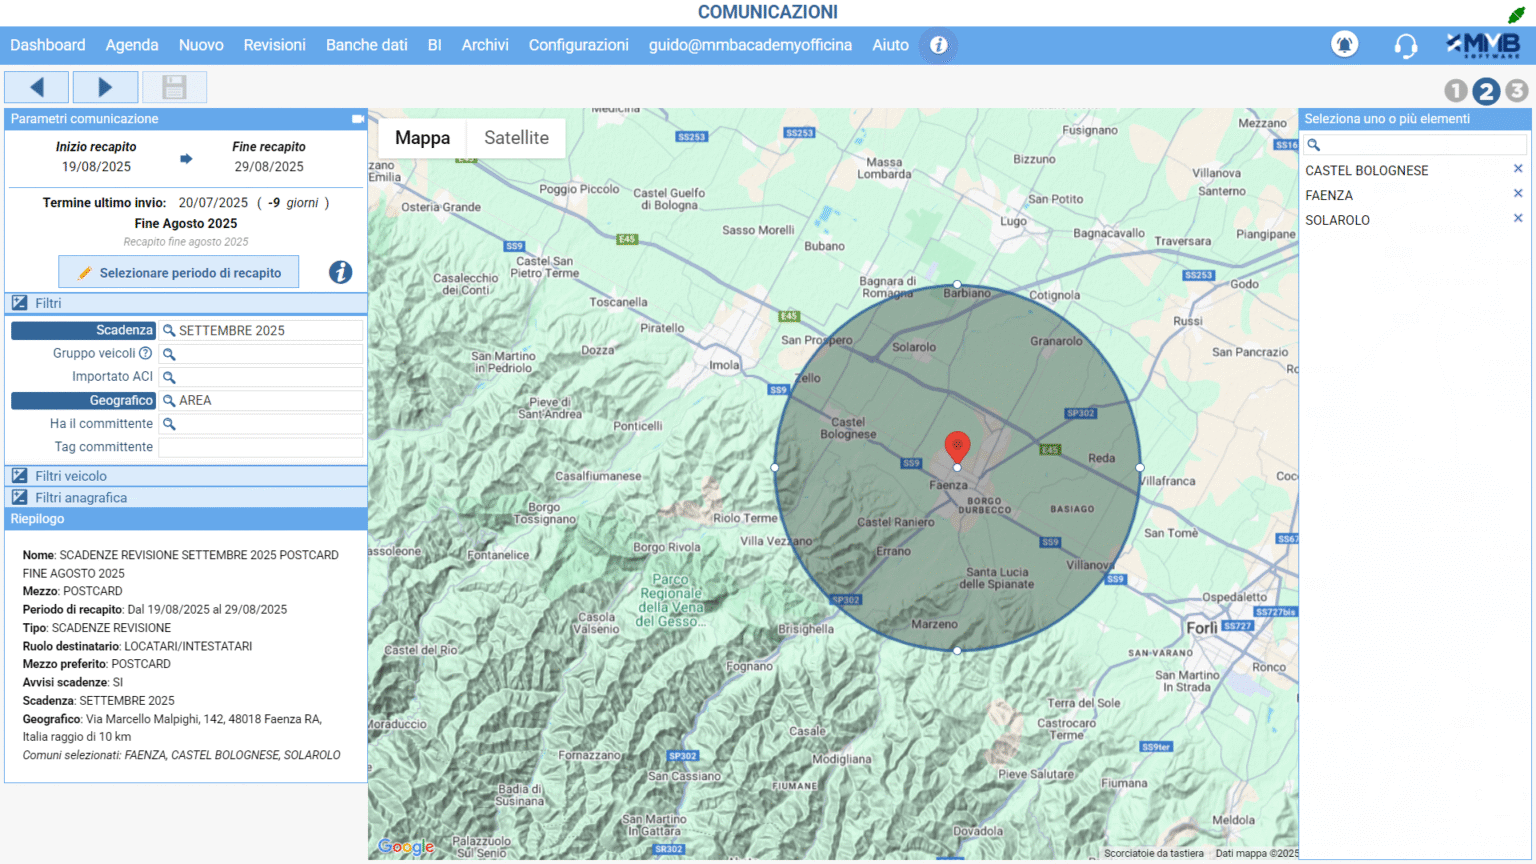Click the info icon beside Aiuto
1536x864 pixels.
[x=938, y=45]
